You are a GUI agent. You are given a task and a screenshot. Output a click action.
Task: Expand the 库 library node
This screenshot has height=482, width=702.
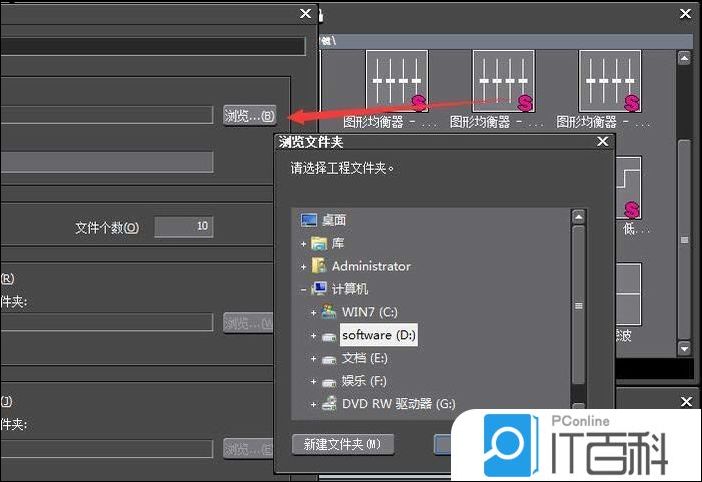304,244
